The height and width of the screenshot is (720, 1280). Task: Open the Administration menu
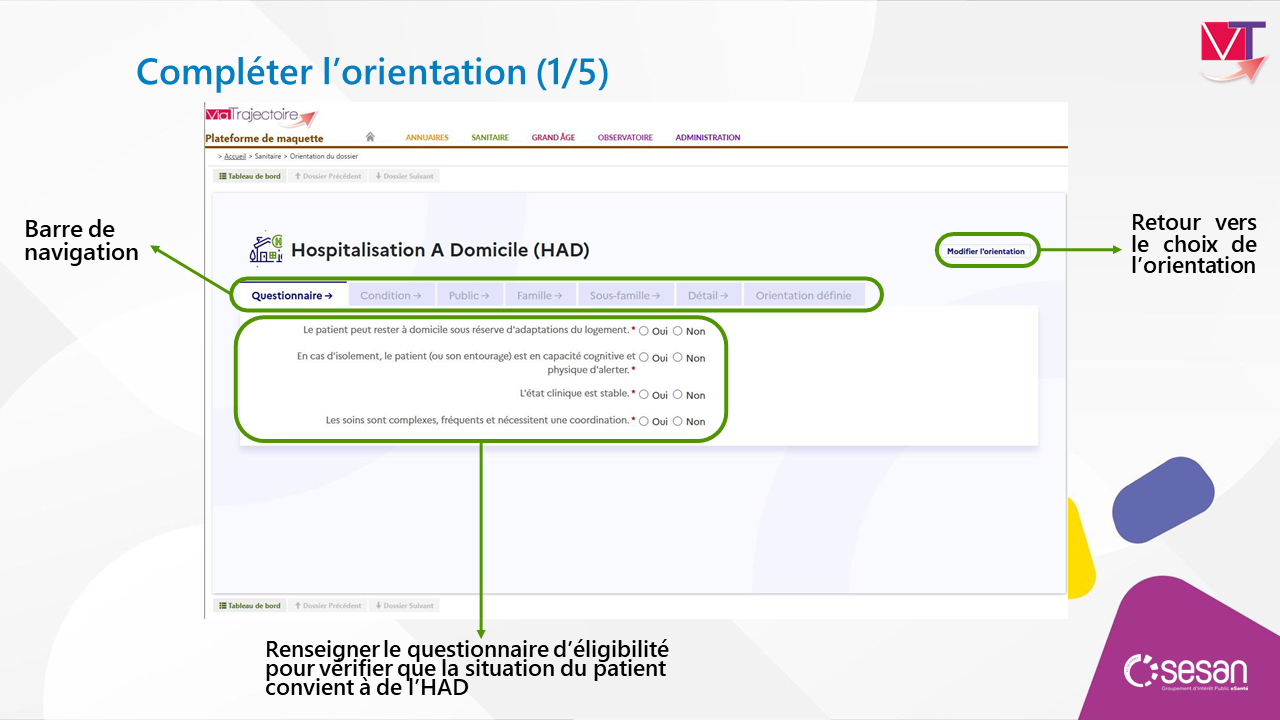(x=708, y=138)
